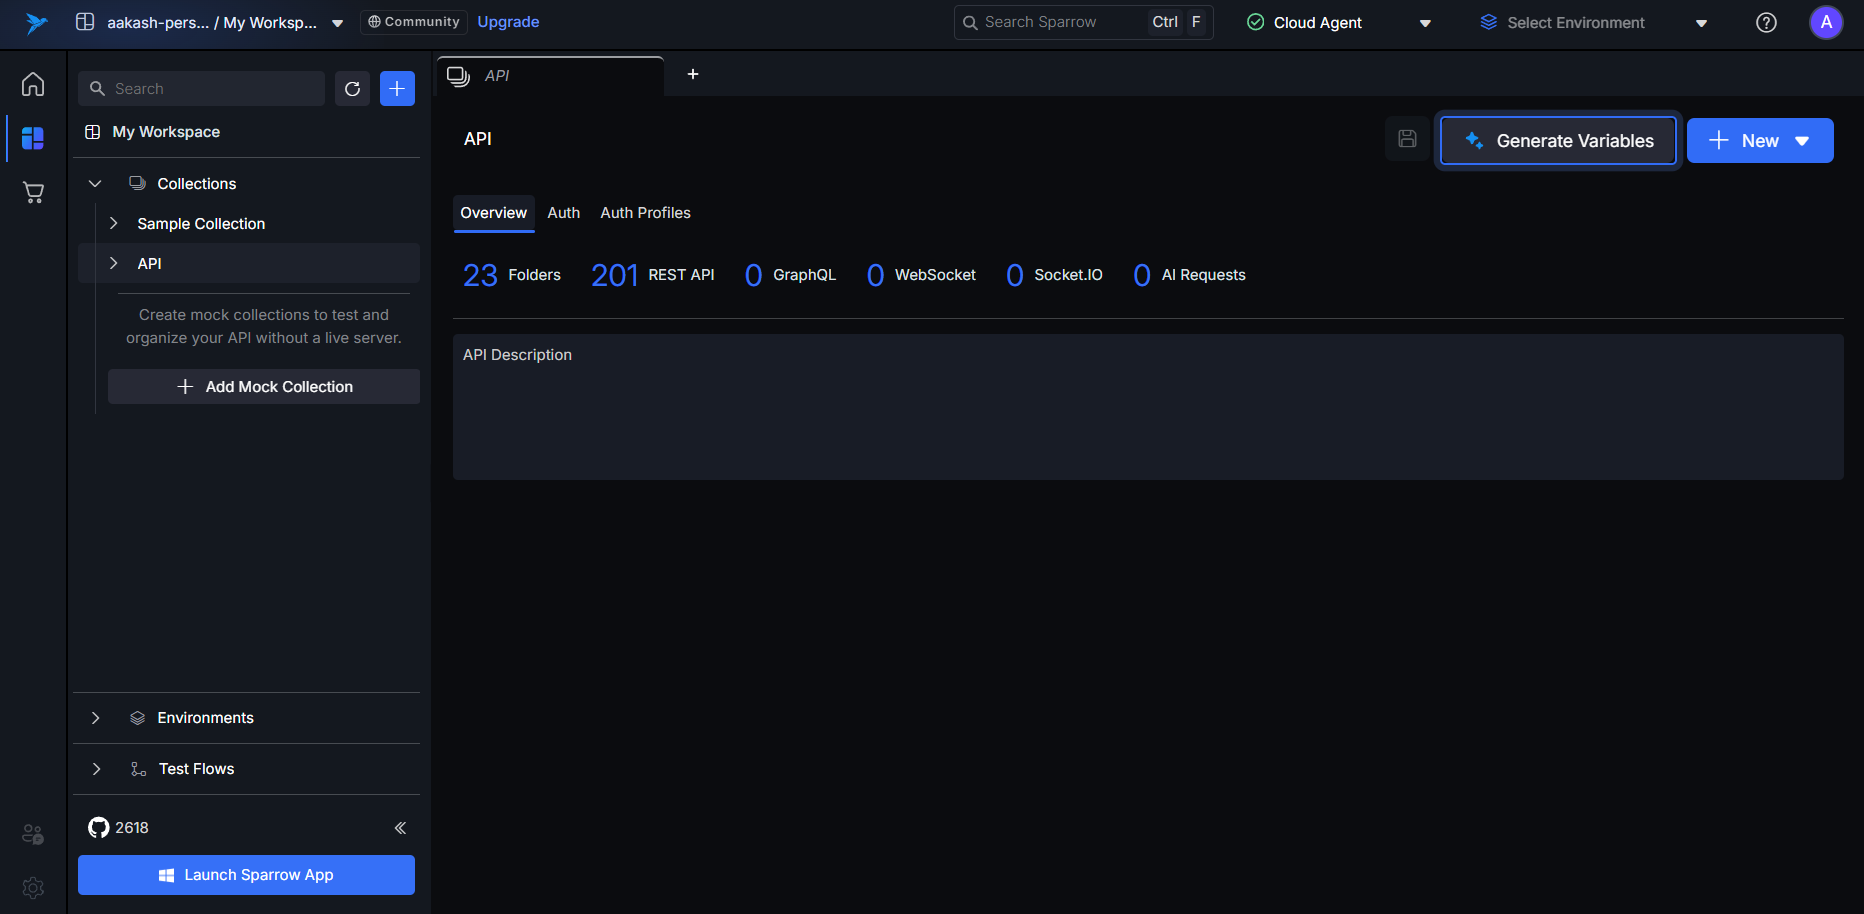Click the refresh collections icon

pos(352,89)
